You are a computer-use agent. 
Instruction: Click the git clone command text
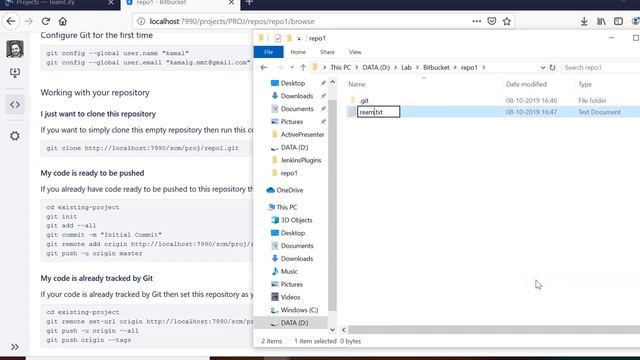click(x=142, y=148)
